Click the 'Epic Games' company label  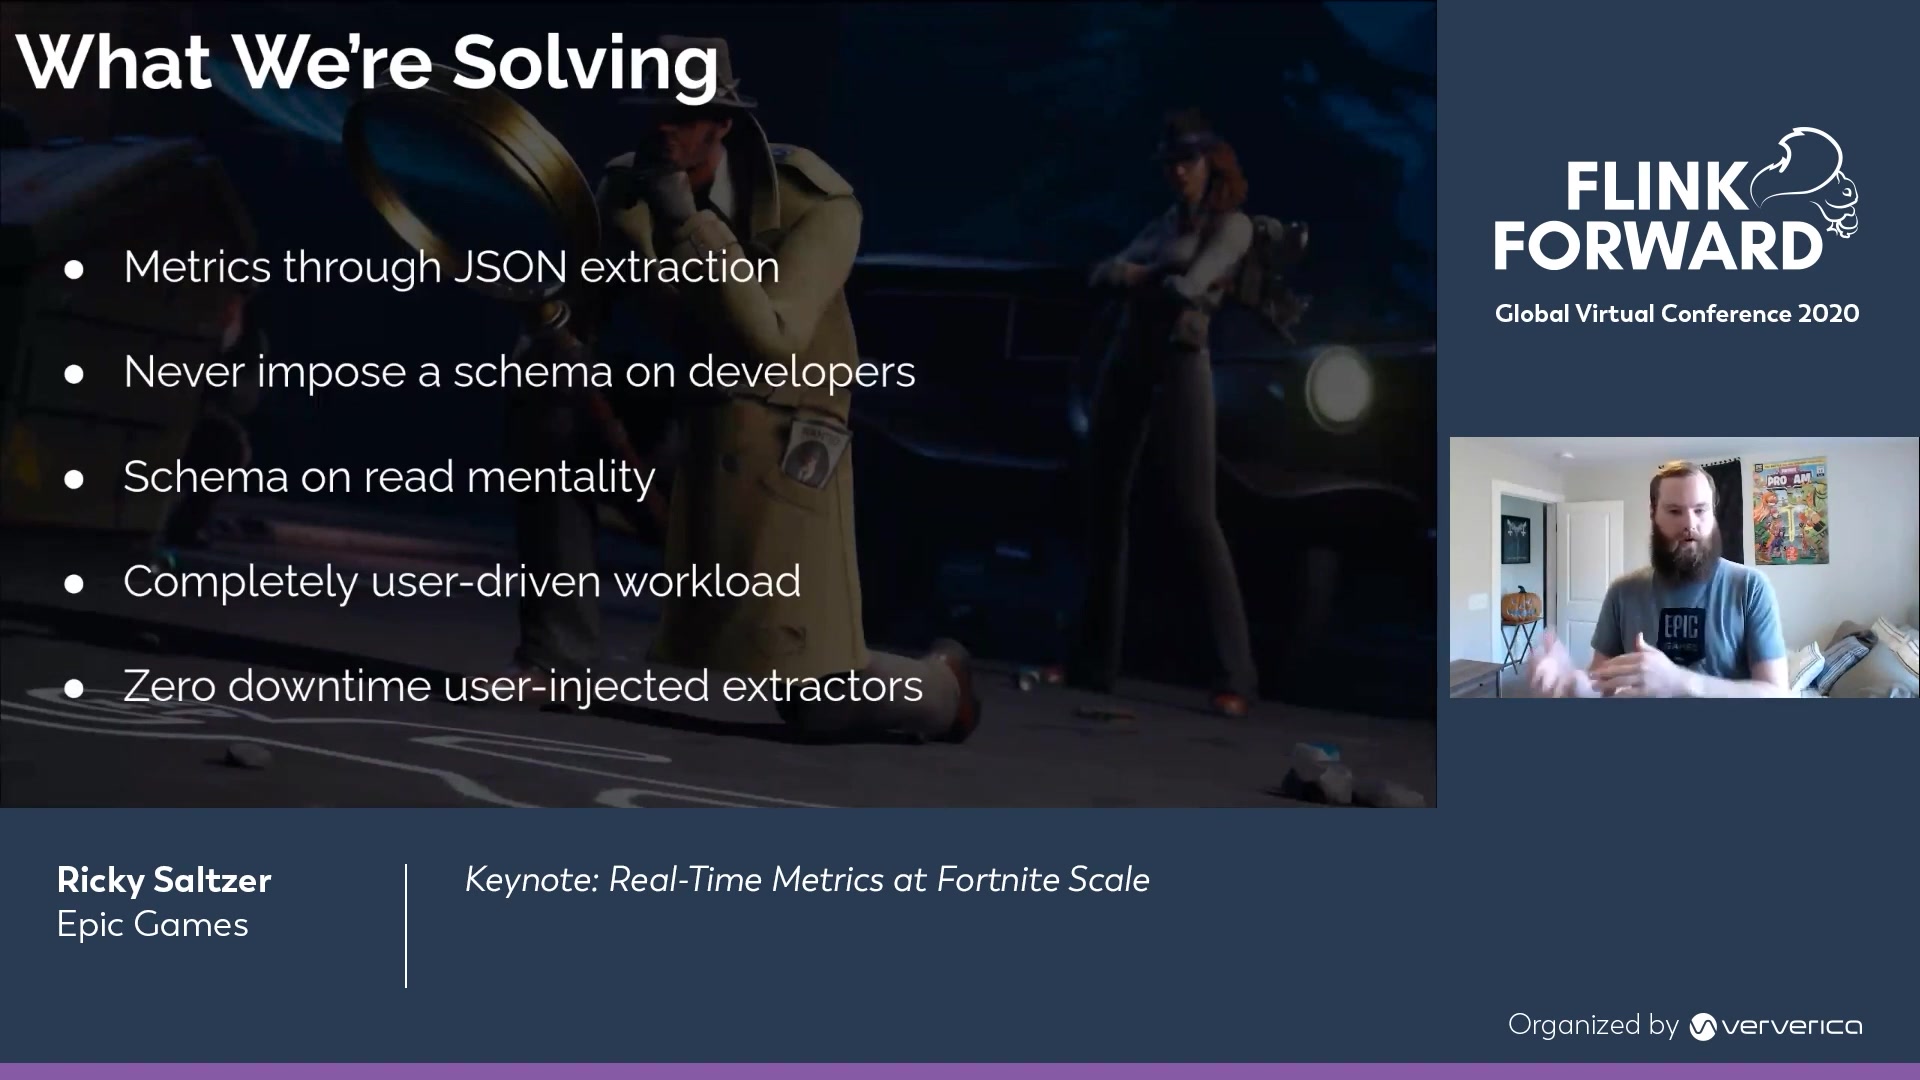pyautogui.click(x=152, y=925)
